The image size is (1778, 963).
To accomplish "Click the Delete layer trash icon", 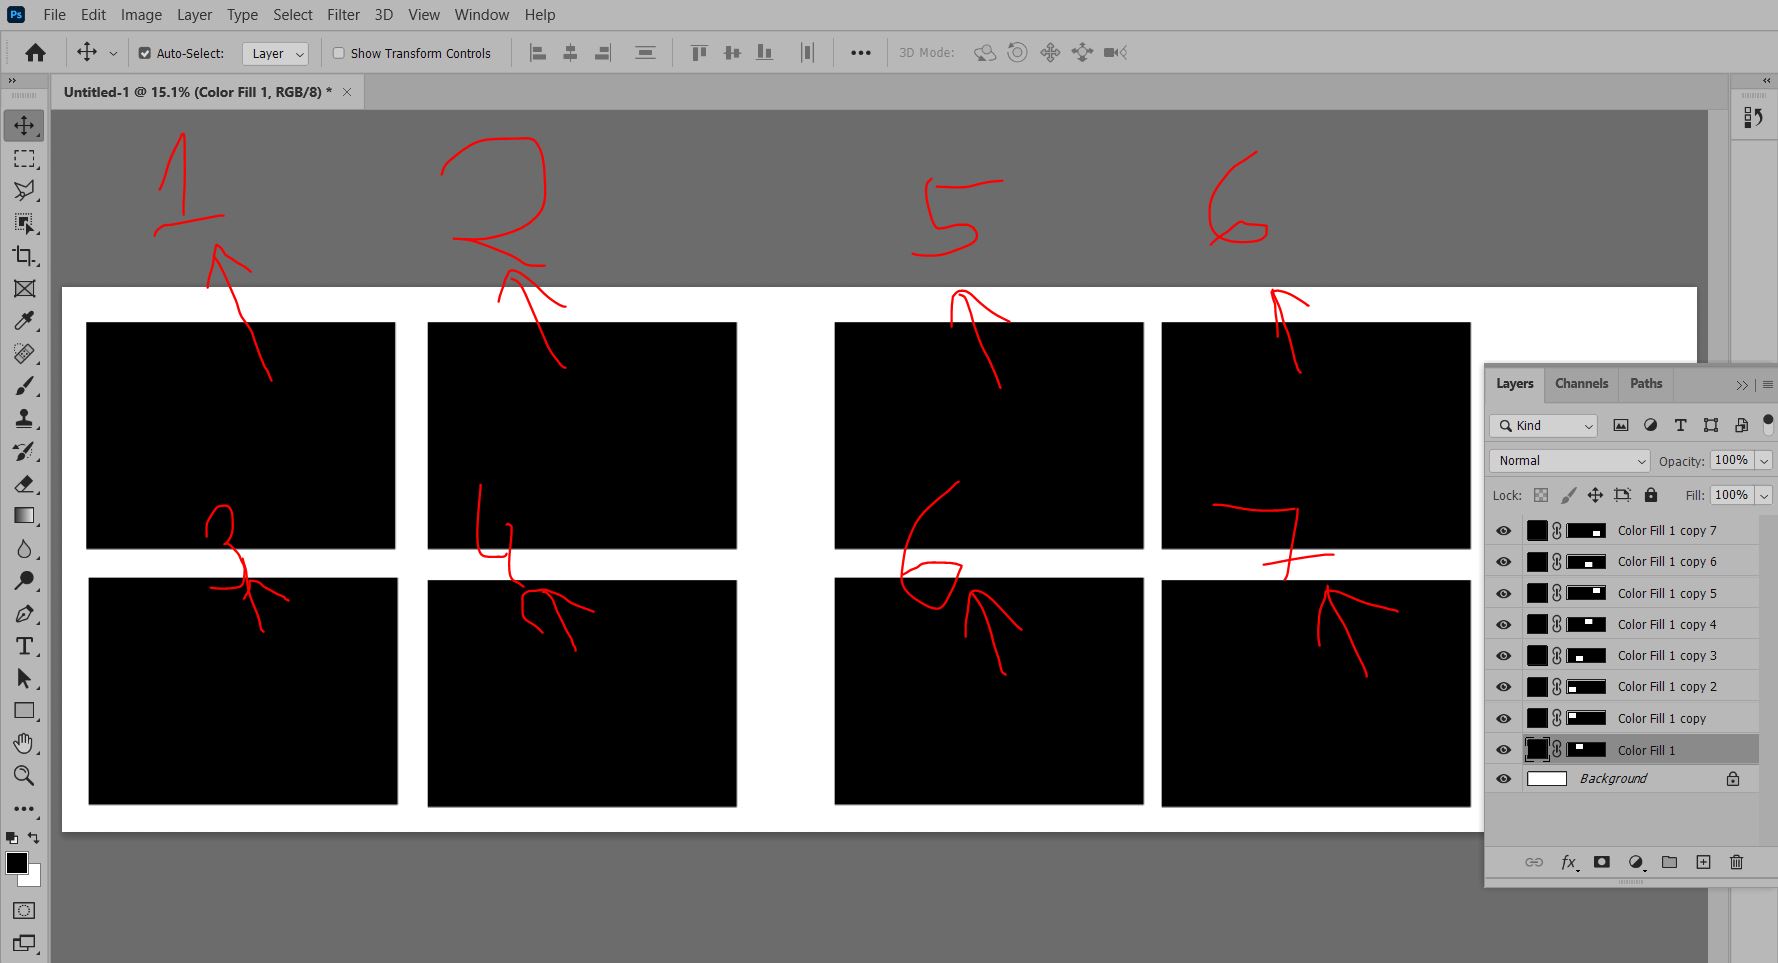I will pyautogui.click(x=1737, y=862).
